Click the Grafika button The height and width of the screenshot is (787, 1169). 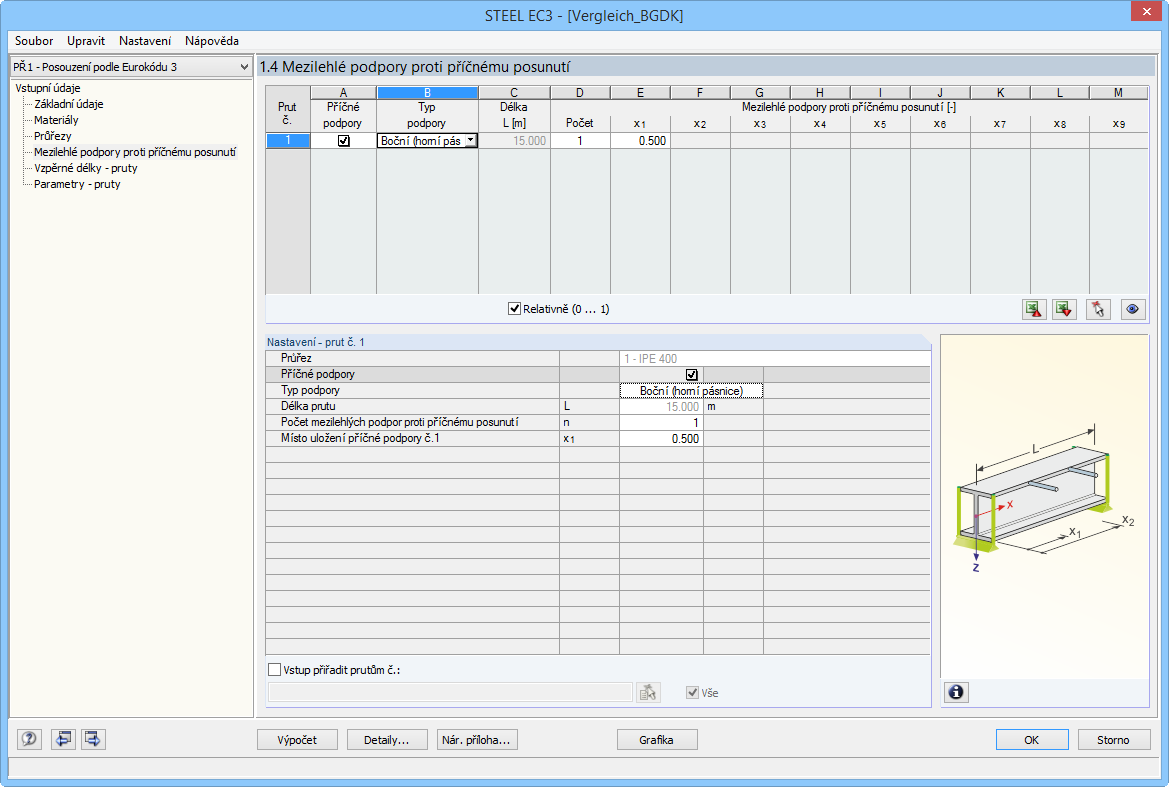click(657, 740)
